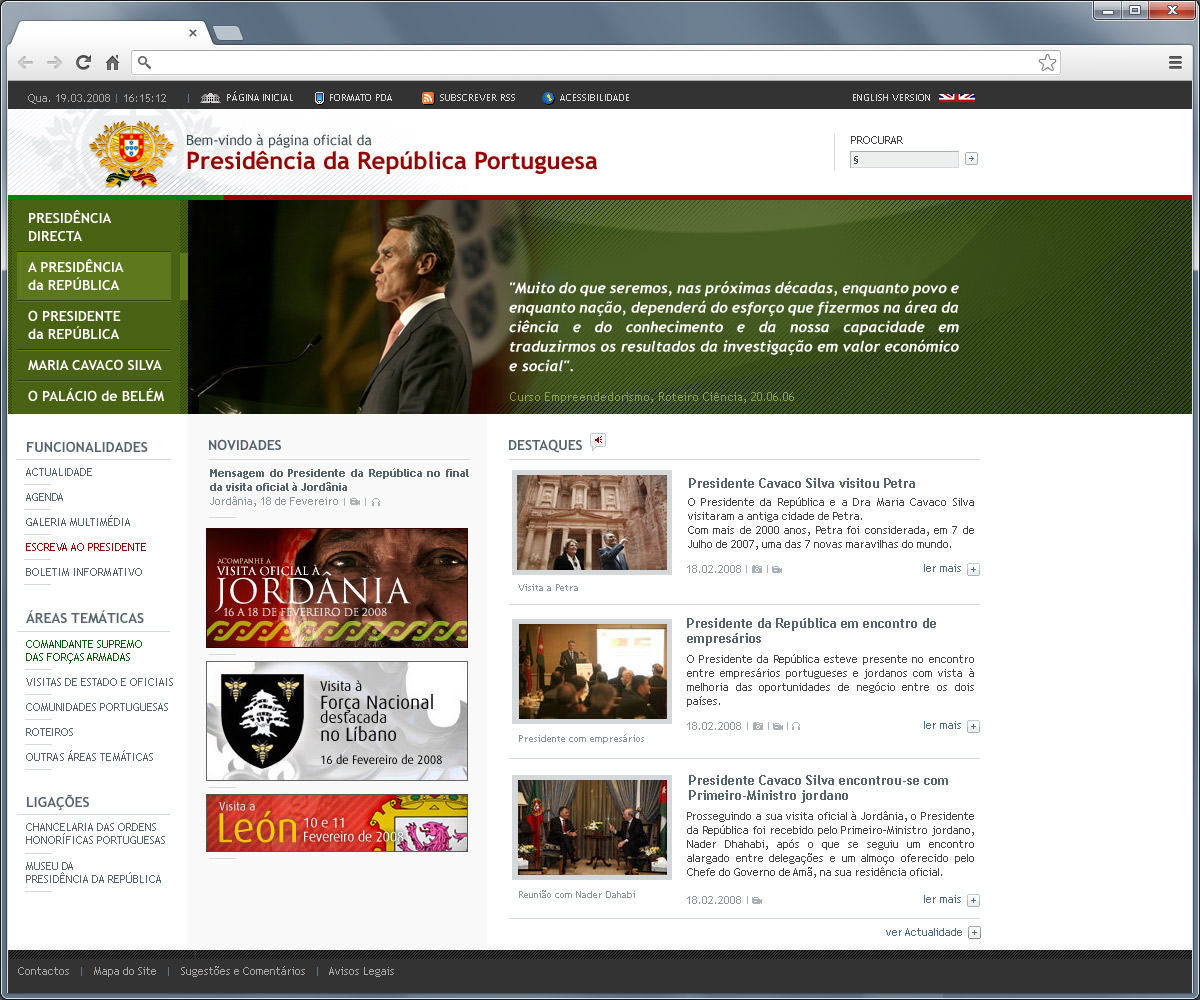Click inside the Procurar search field
This screenshot has height=1000, width=1200.
click(x=903, y=158)
